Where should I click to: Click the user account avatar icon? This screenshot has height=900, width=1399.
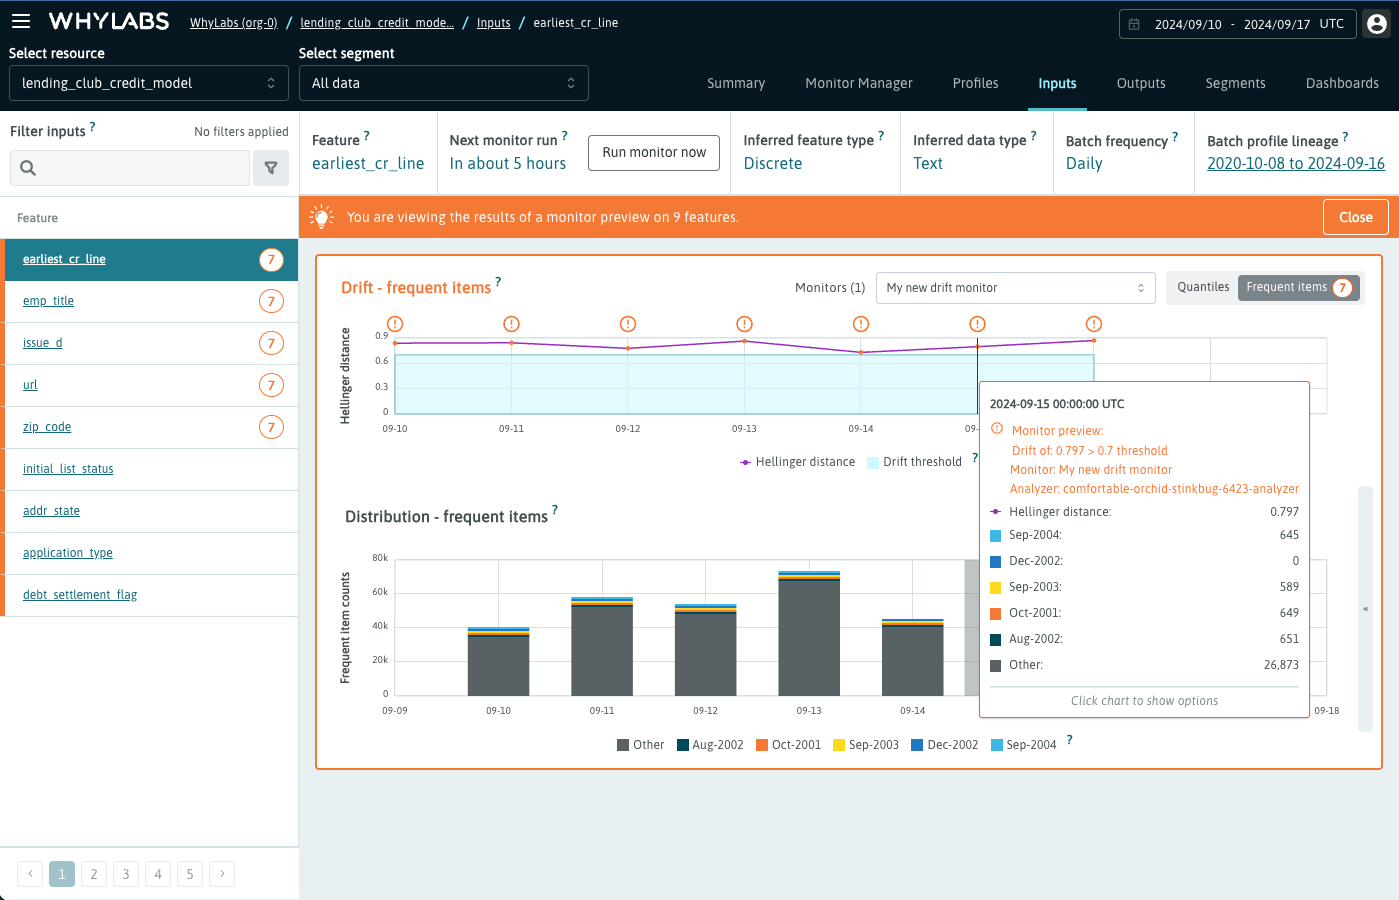1377,24
